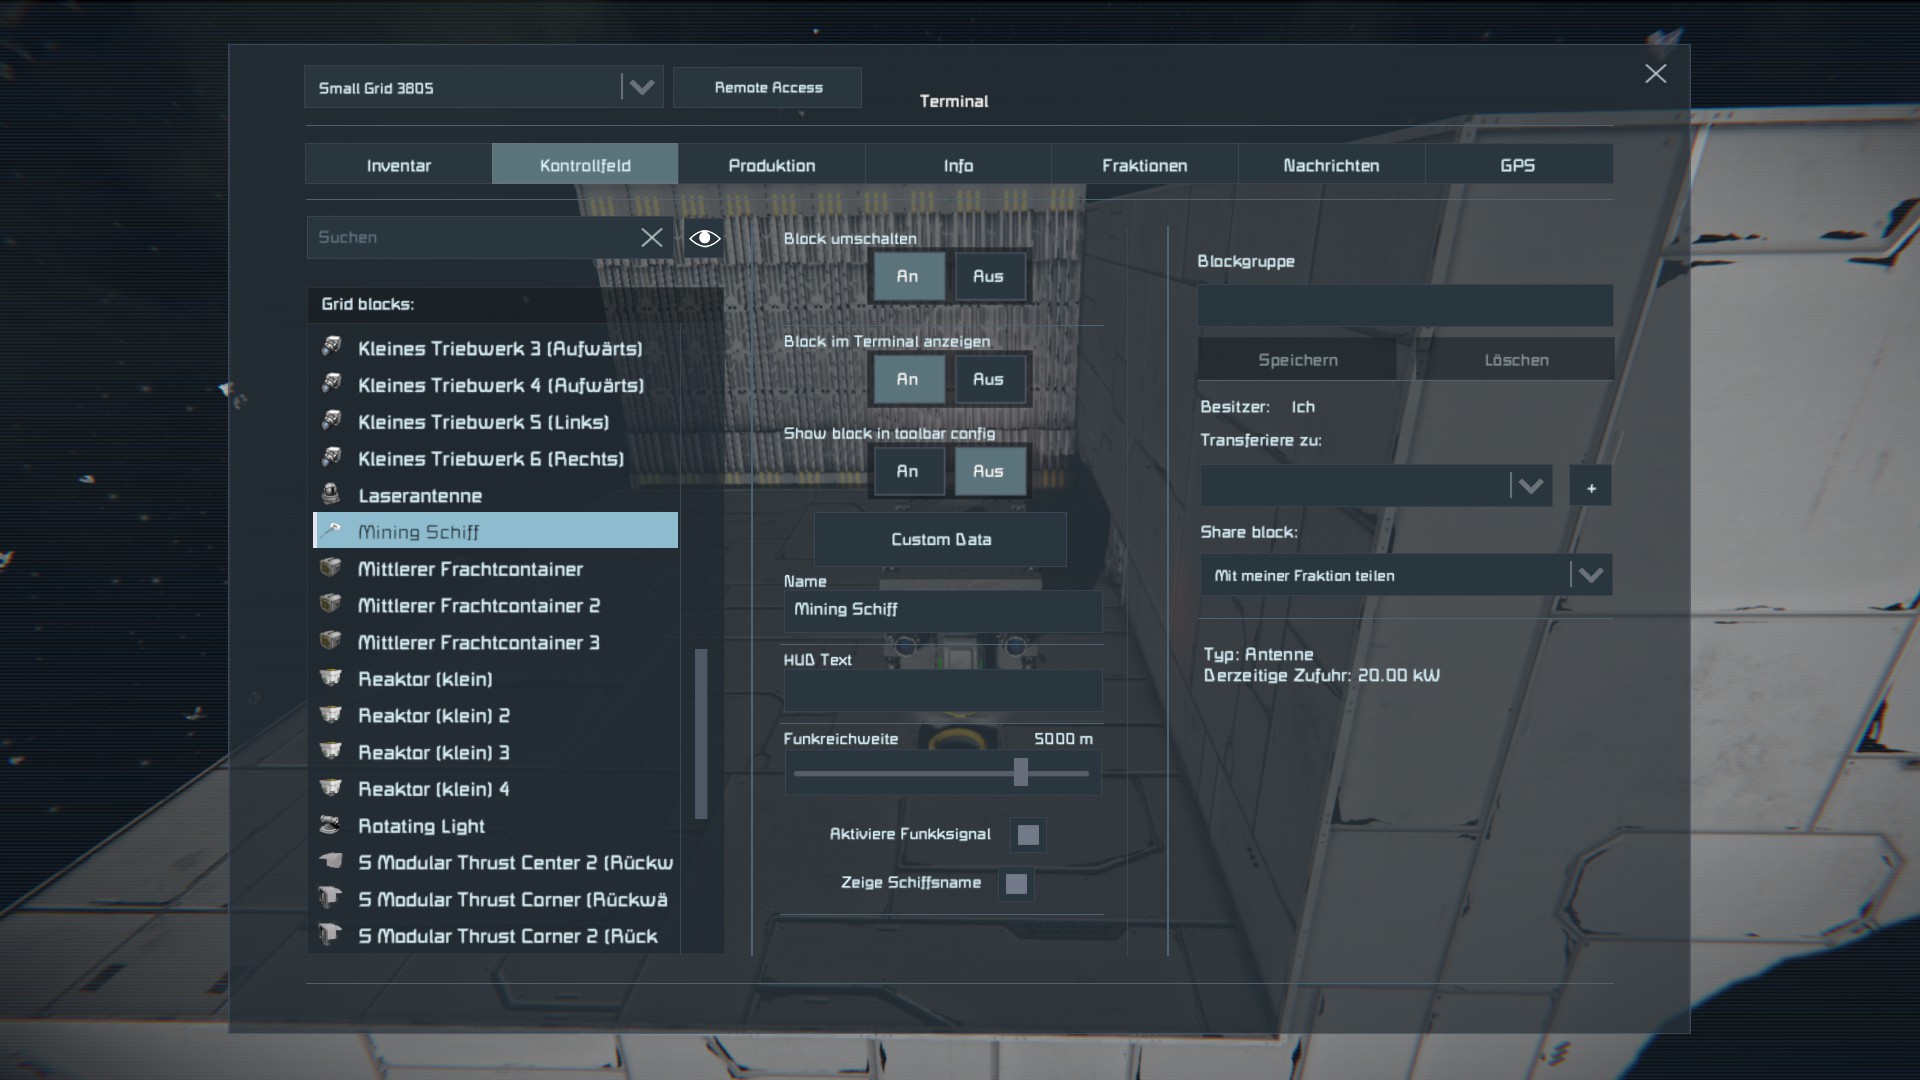Check the Zeige Schiffsname checkbox
This screenshot has height=1080, width=1920.
pyautogui.click(x=1016, y=883)
